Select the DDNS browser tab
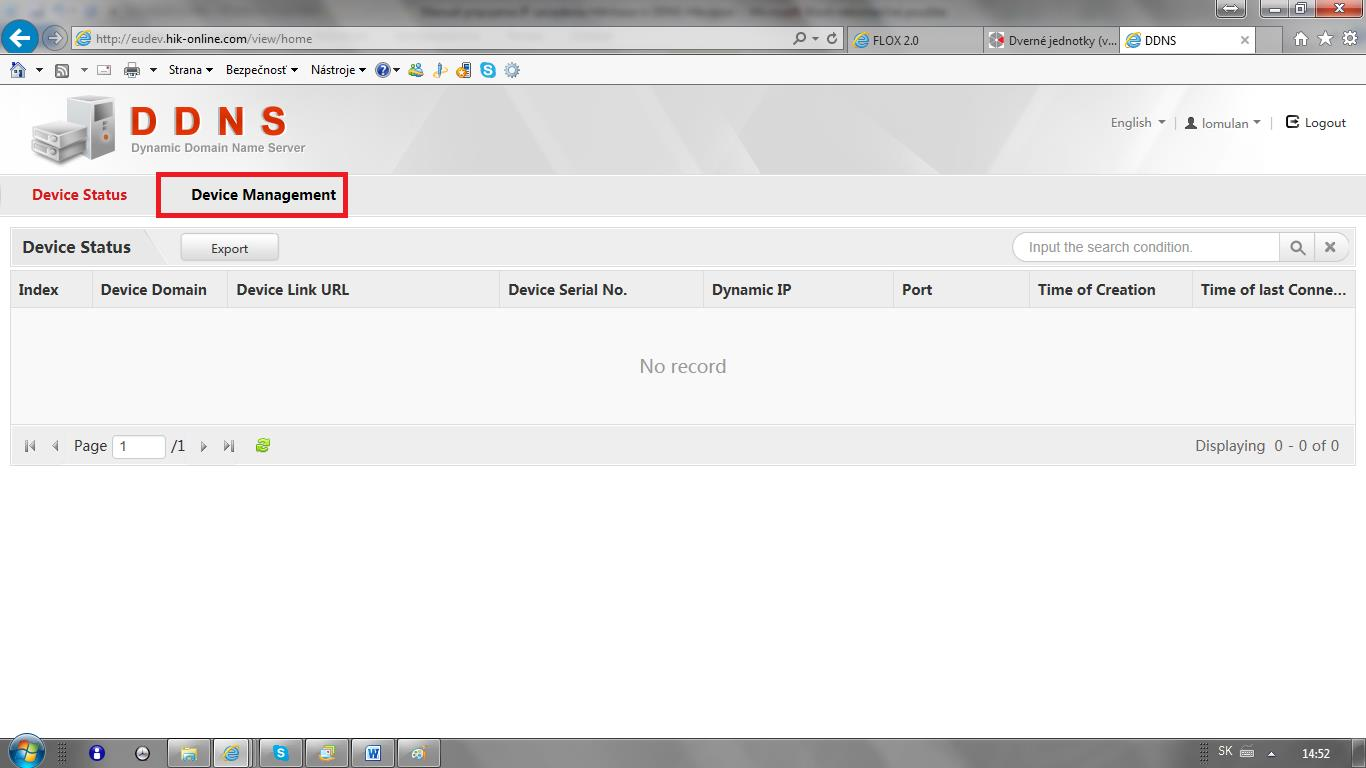 click(1180, 40)
